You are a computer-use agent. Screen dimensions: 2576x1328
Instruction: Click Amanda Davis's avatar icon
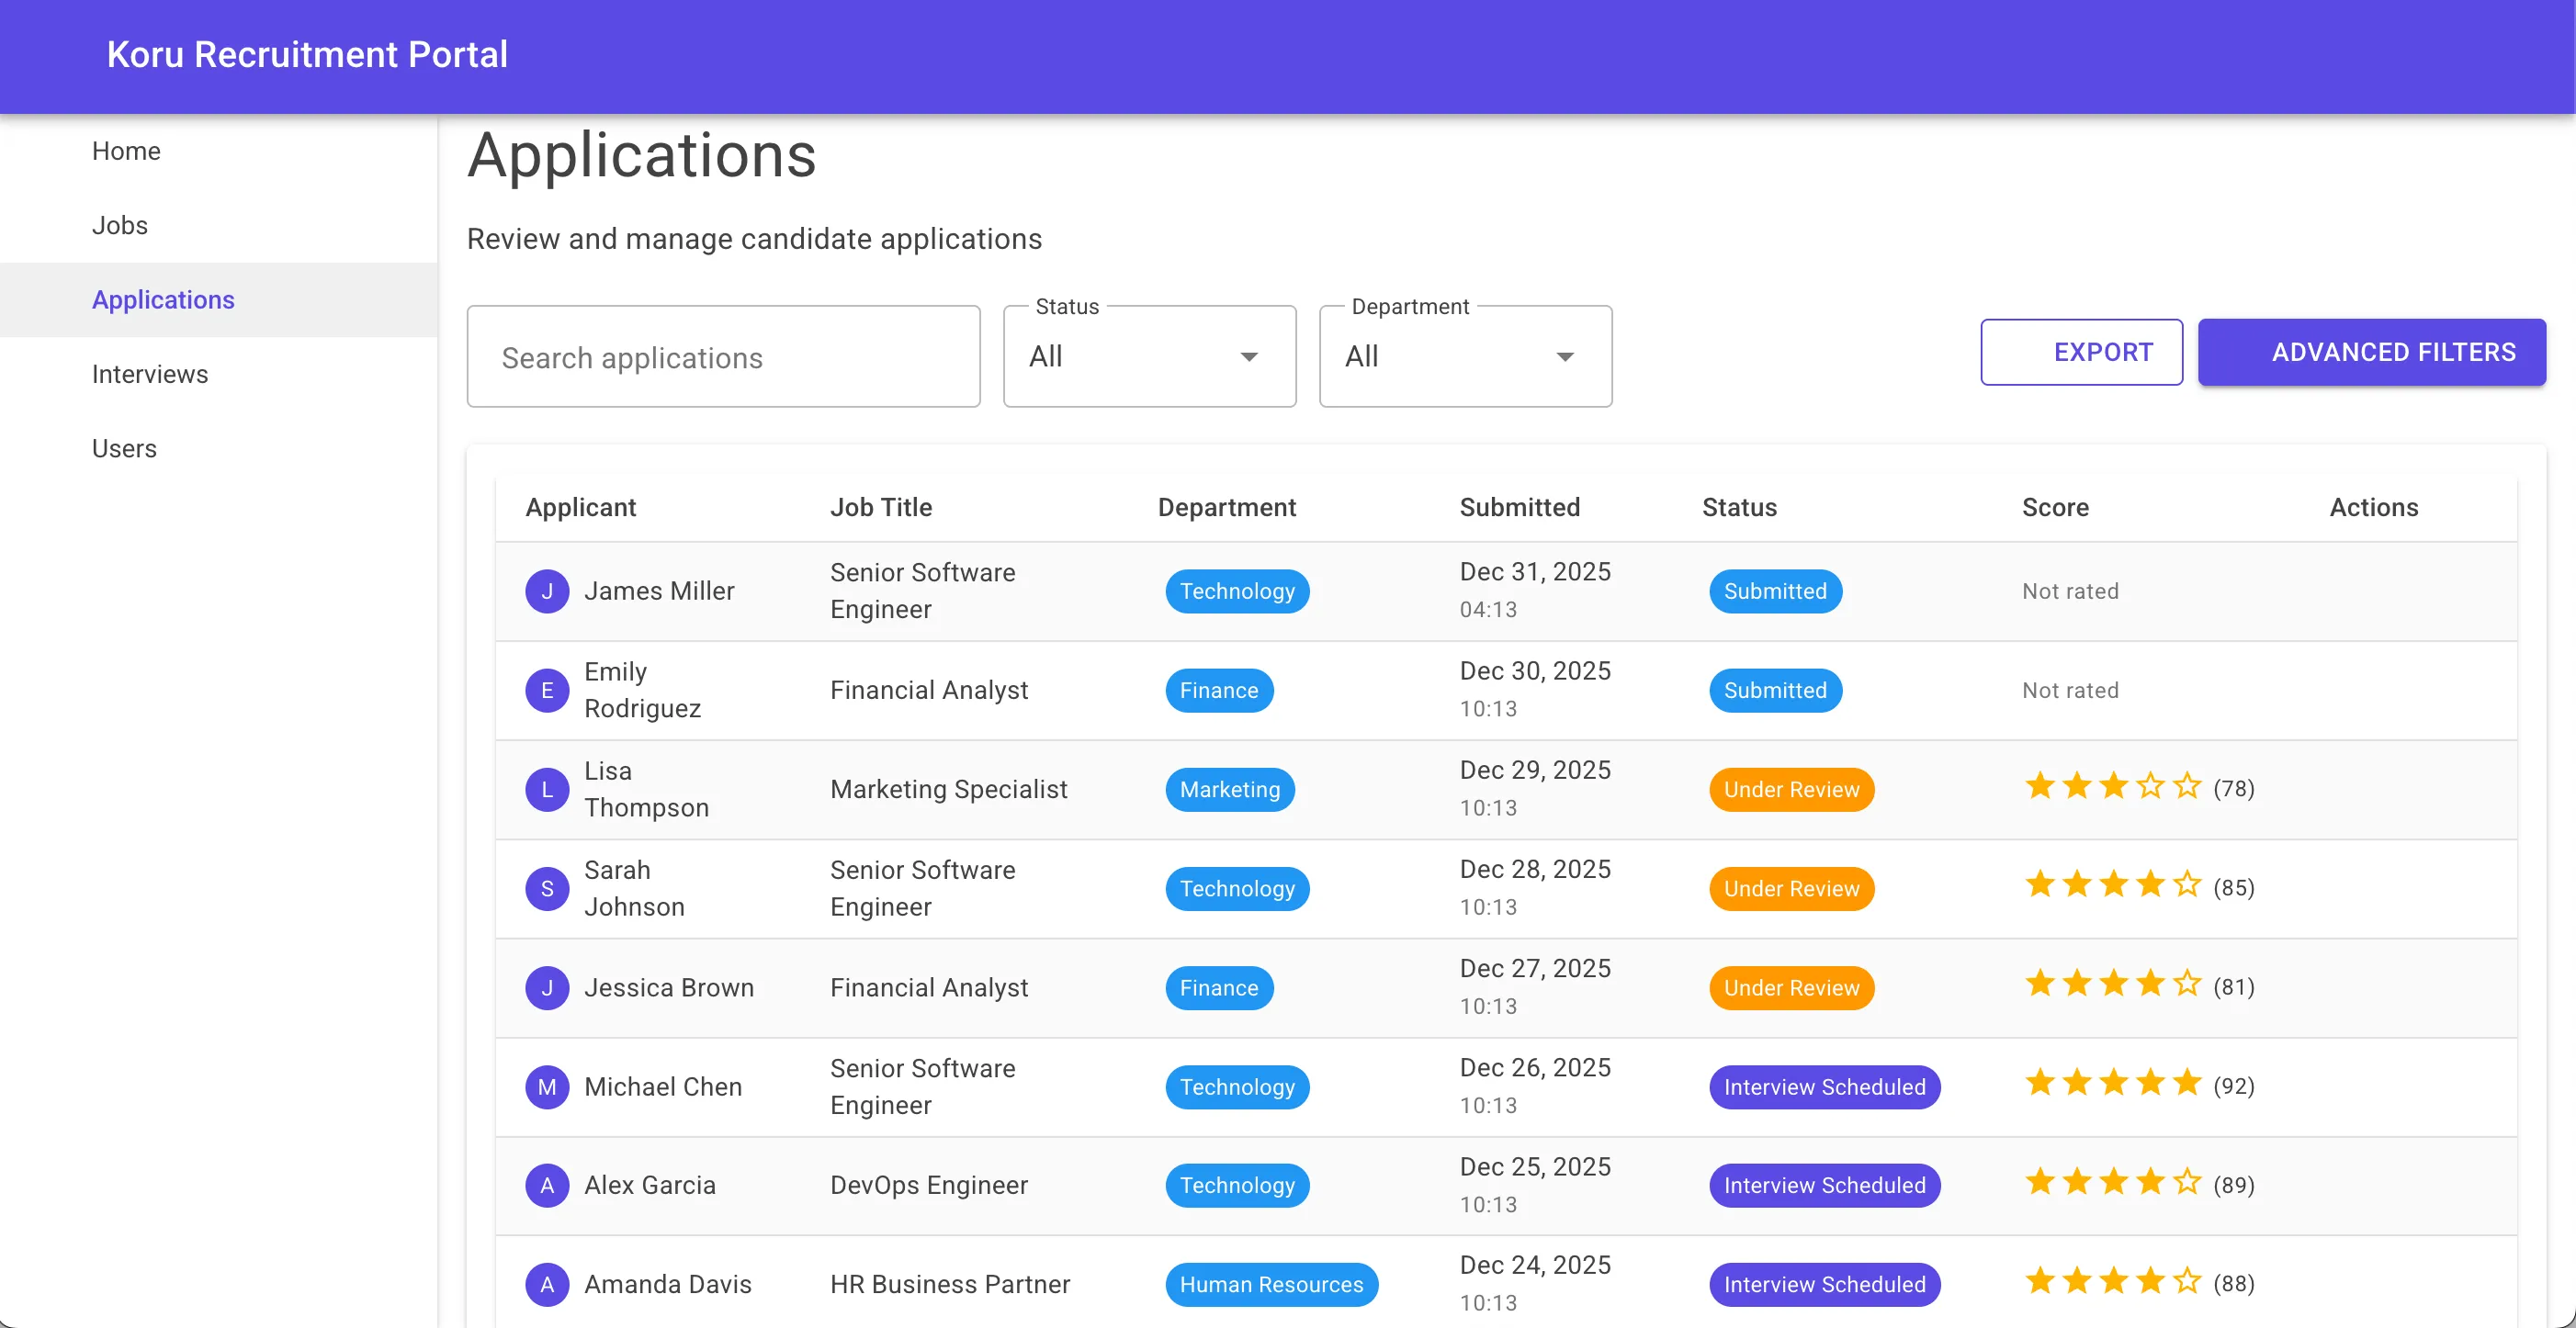tap(547, 1284)
